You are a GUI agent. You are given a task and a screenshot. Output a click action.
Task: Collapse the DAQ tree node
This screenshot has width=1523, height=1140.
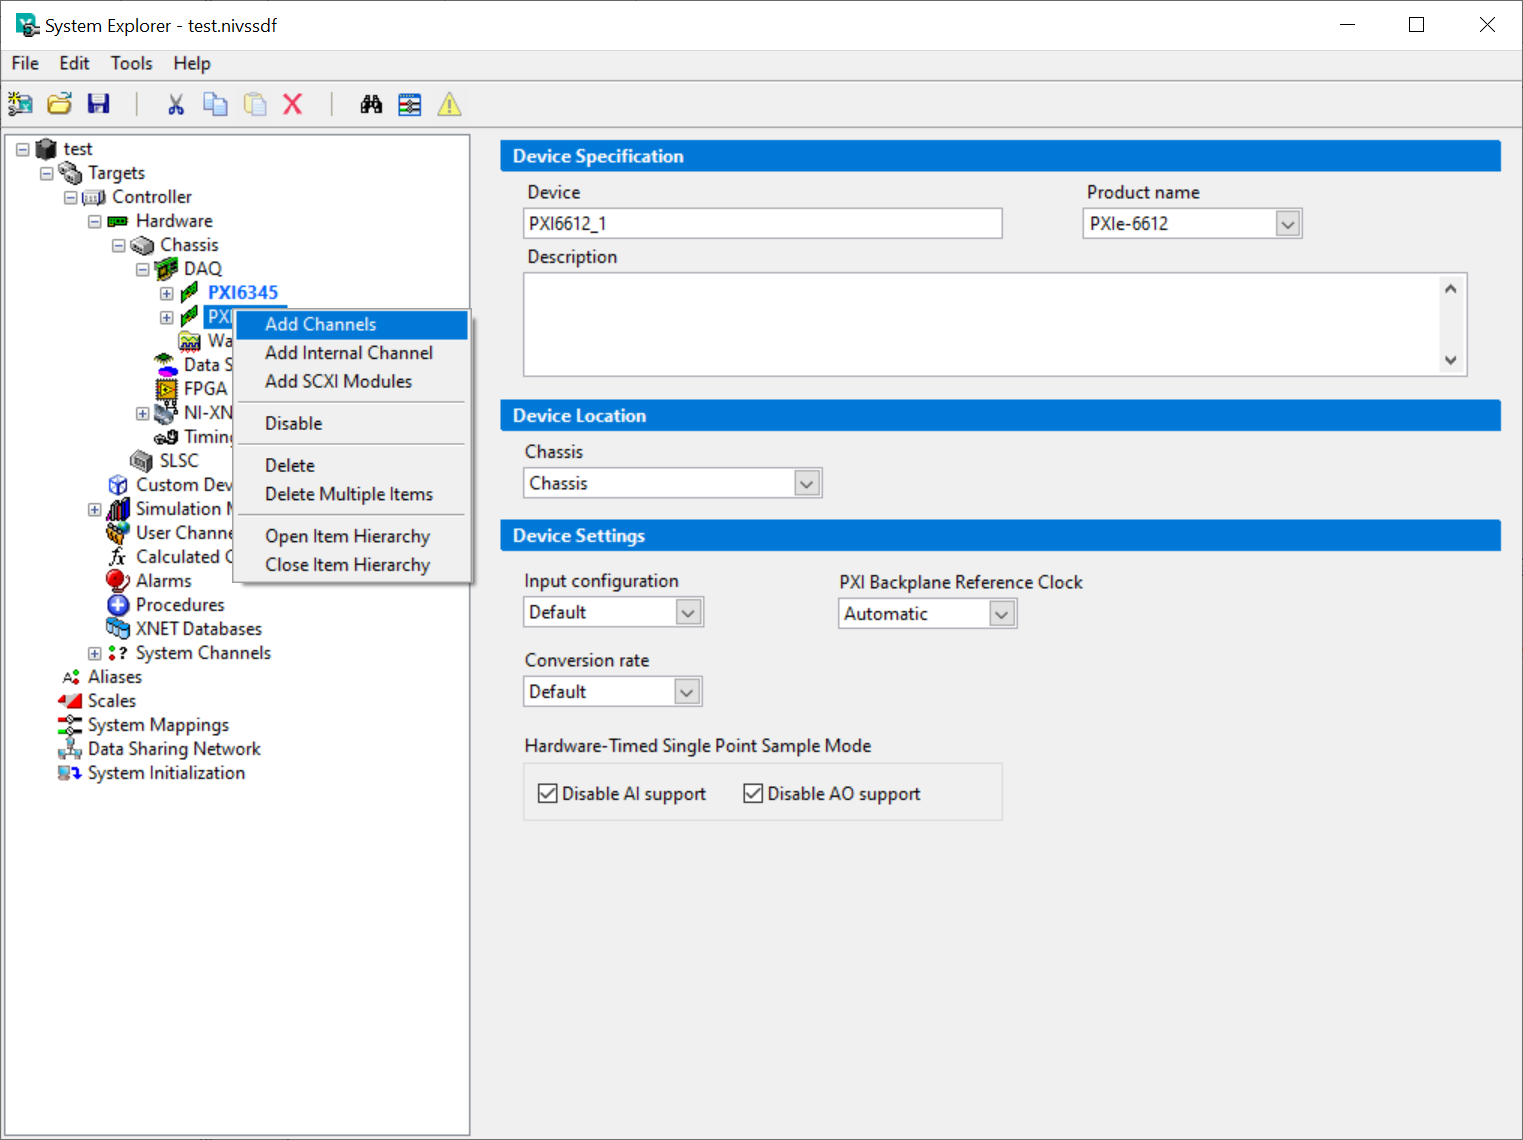142,269
